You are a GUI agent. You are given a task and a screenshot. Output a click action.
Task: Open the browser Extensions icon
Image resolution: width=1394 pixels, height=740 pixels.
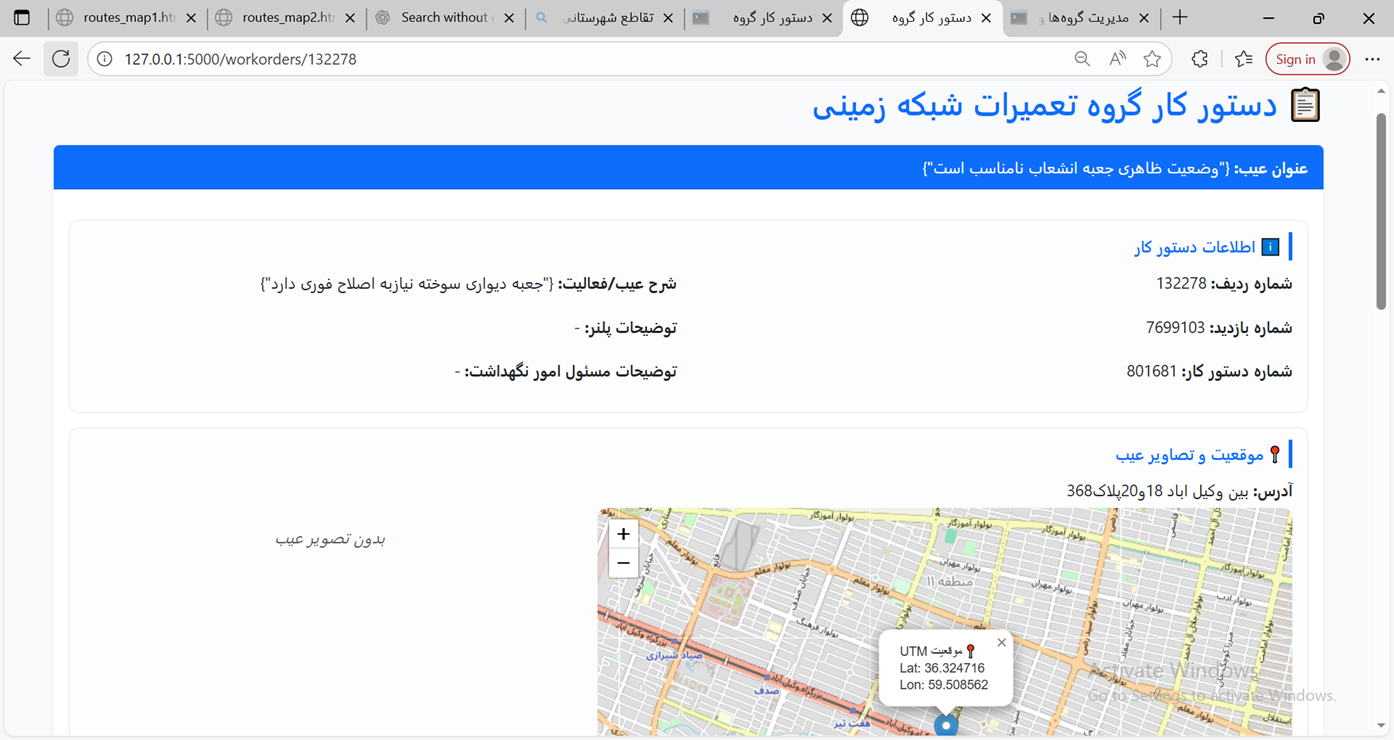1199,58
